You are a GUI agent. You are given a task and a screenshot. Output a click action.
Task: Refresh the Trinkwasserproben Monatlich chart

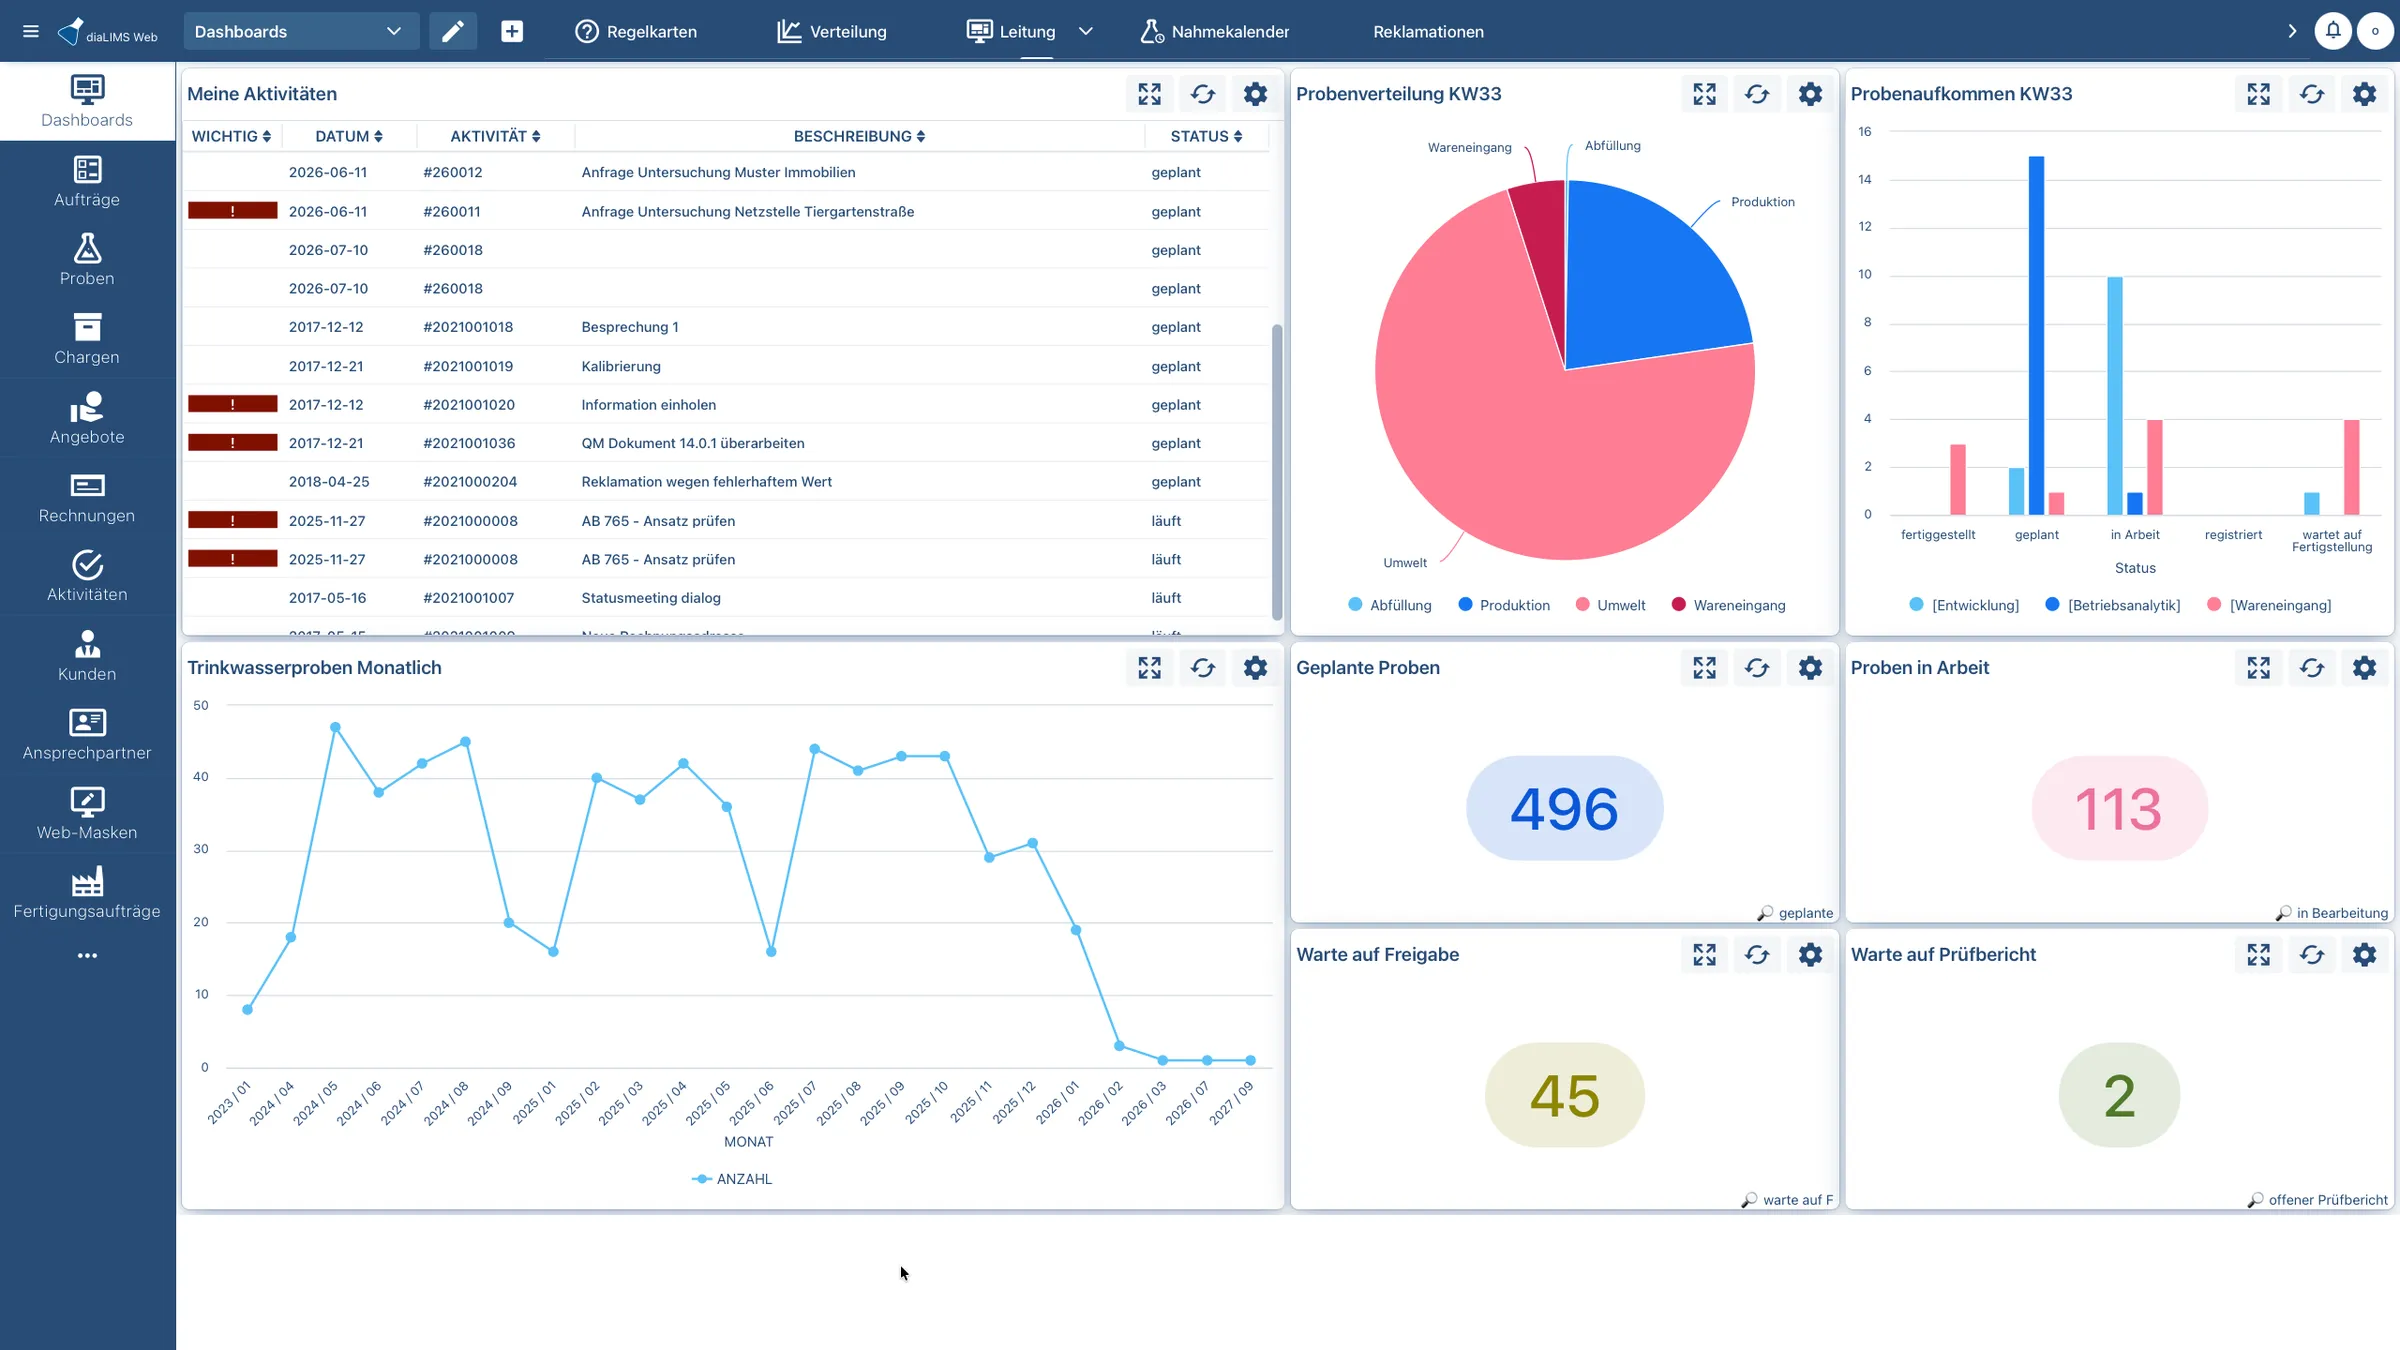click(x=1203, y=668)
